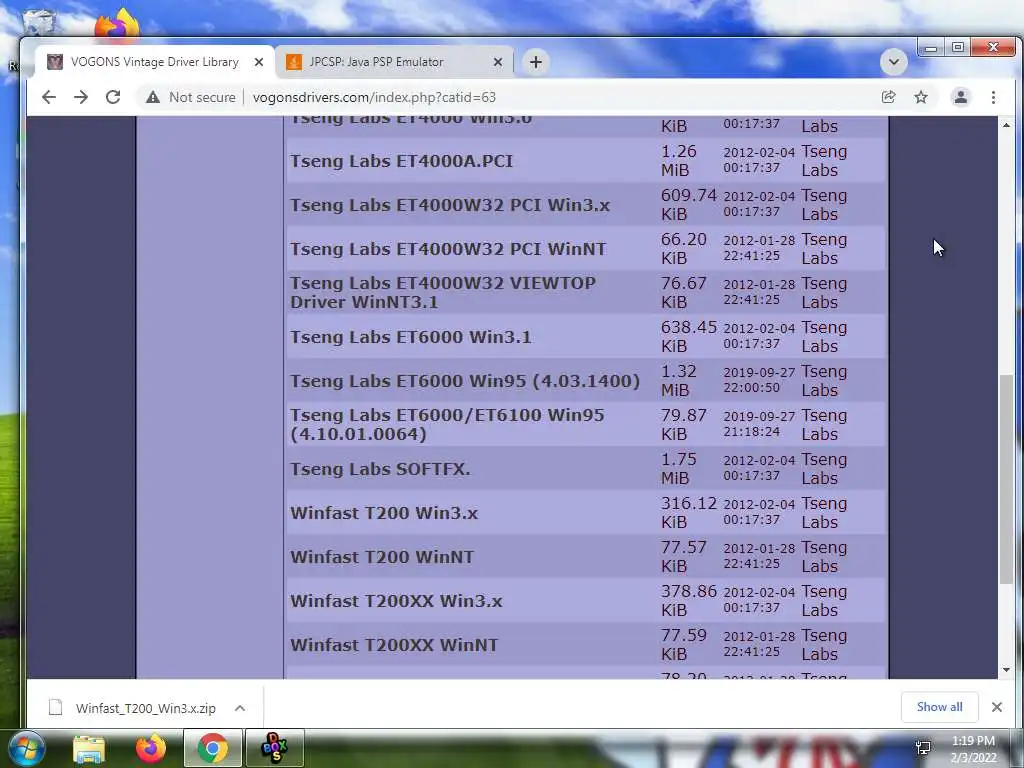This screenshot has width=1024, height=768.
Task: Open Winfast T200 Win3.x link
Action: (x=384, y=513)
